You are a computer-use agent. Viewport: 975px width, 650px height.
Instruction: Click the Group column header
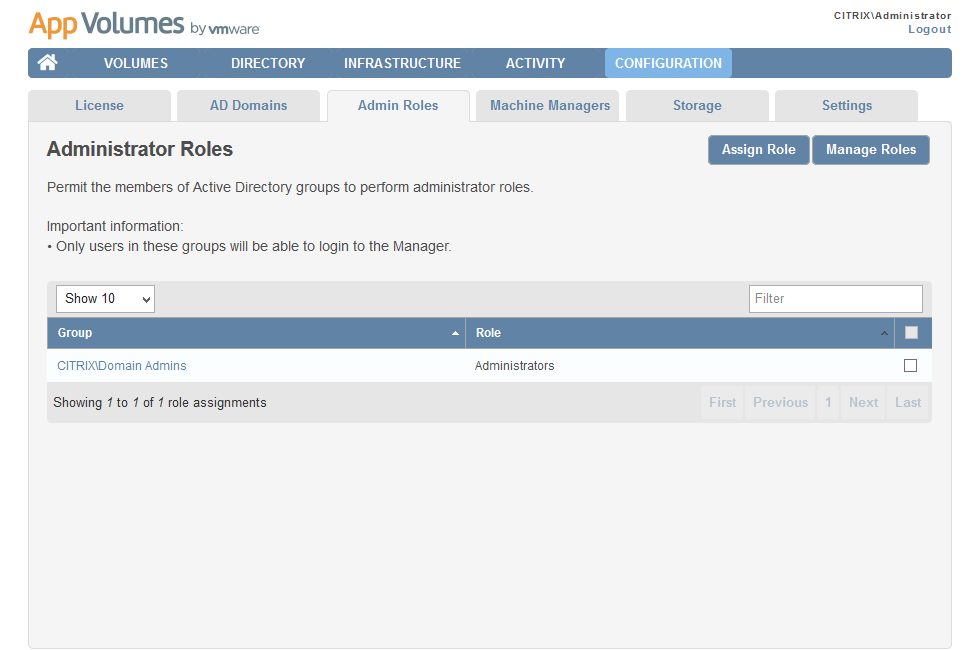(x=256, y=333)
